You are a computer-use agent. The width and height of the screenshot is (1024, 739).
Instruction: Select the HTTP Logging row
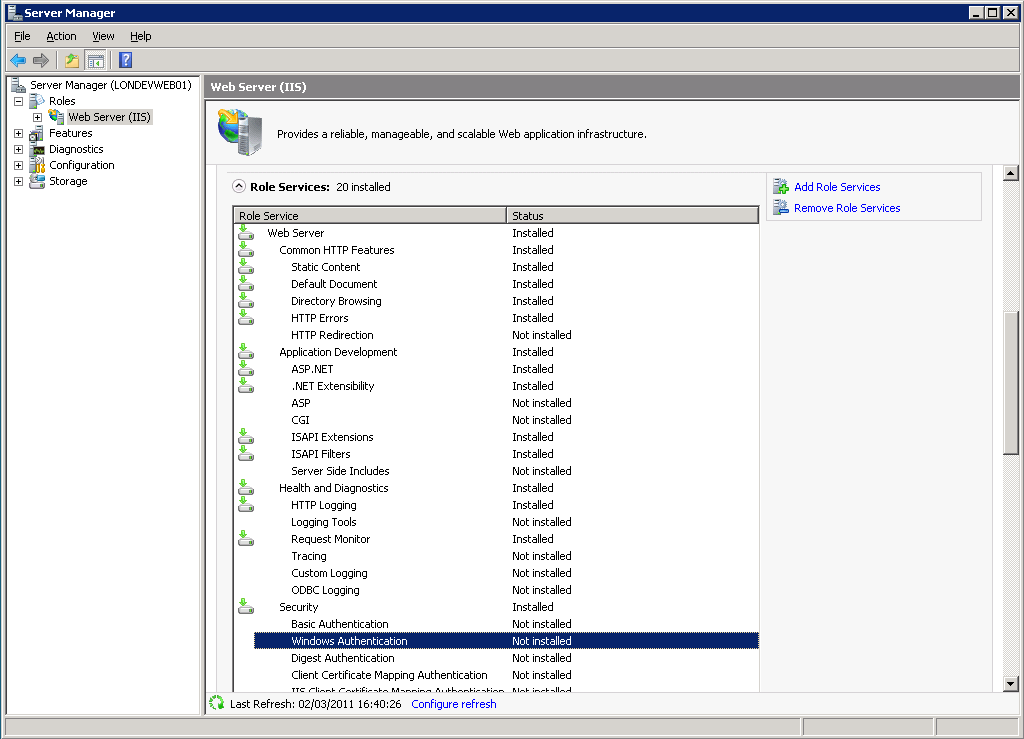pos(496,505)
